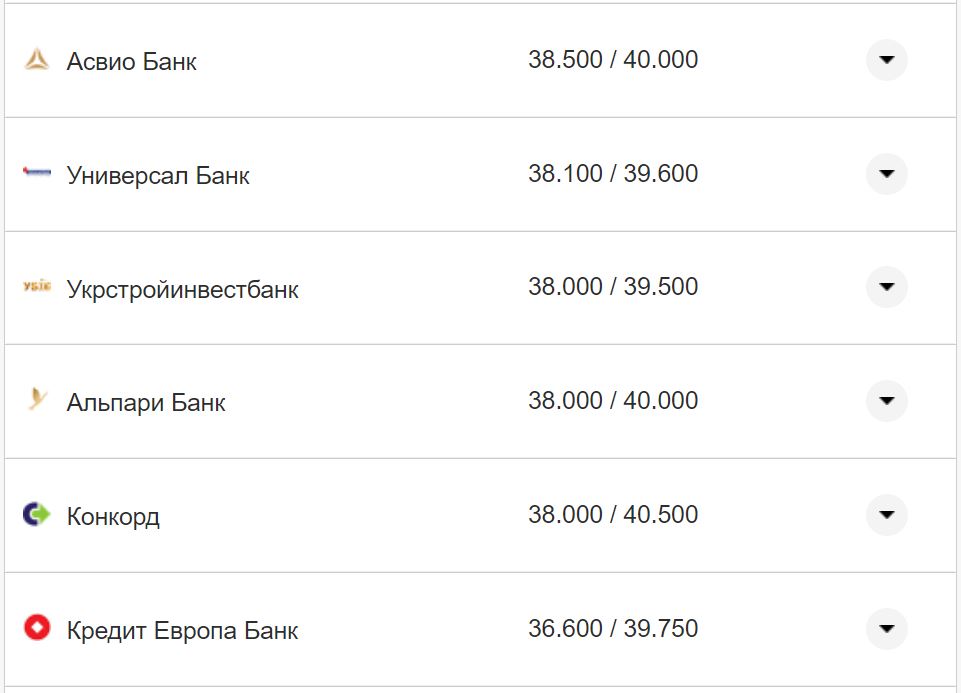Expand Кредит Европа Банк details
The image size is (961, 693).
pos(886,629)
